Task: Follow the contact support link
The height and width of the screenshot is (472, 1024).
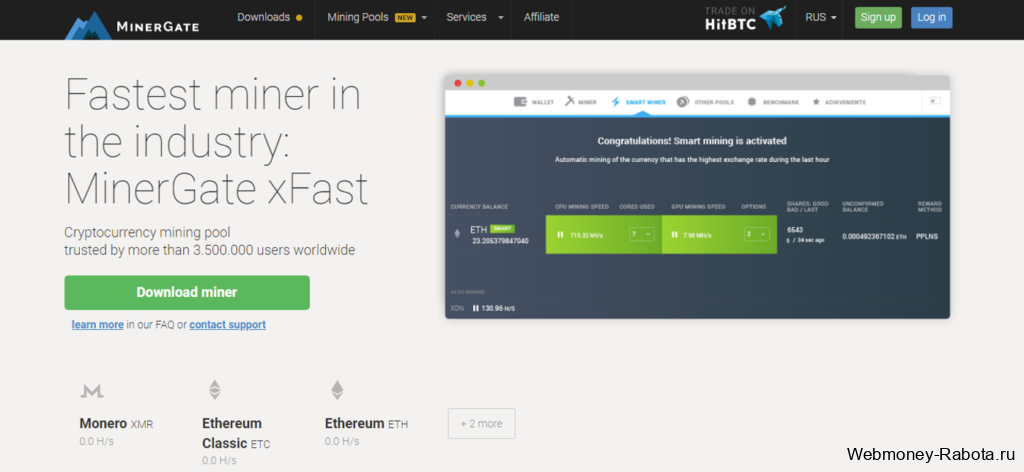Action: [x=227, y=324]
